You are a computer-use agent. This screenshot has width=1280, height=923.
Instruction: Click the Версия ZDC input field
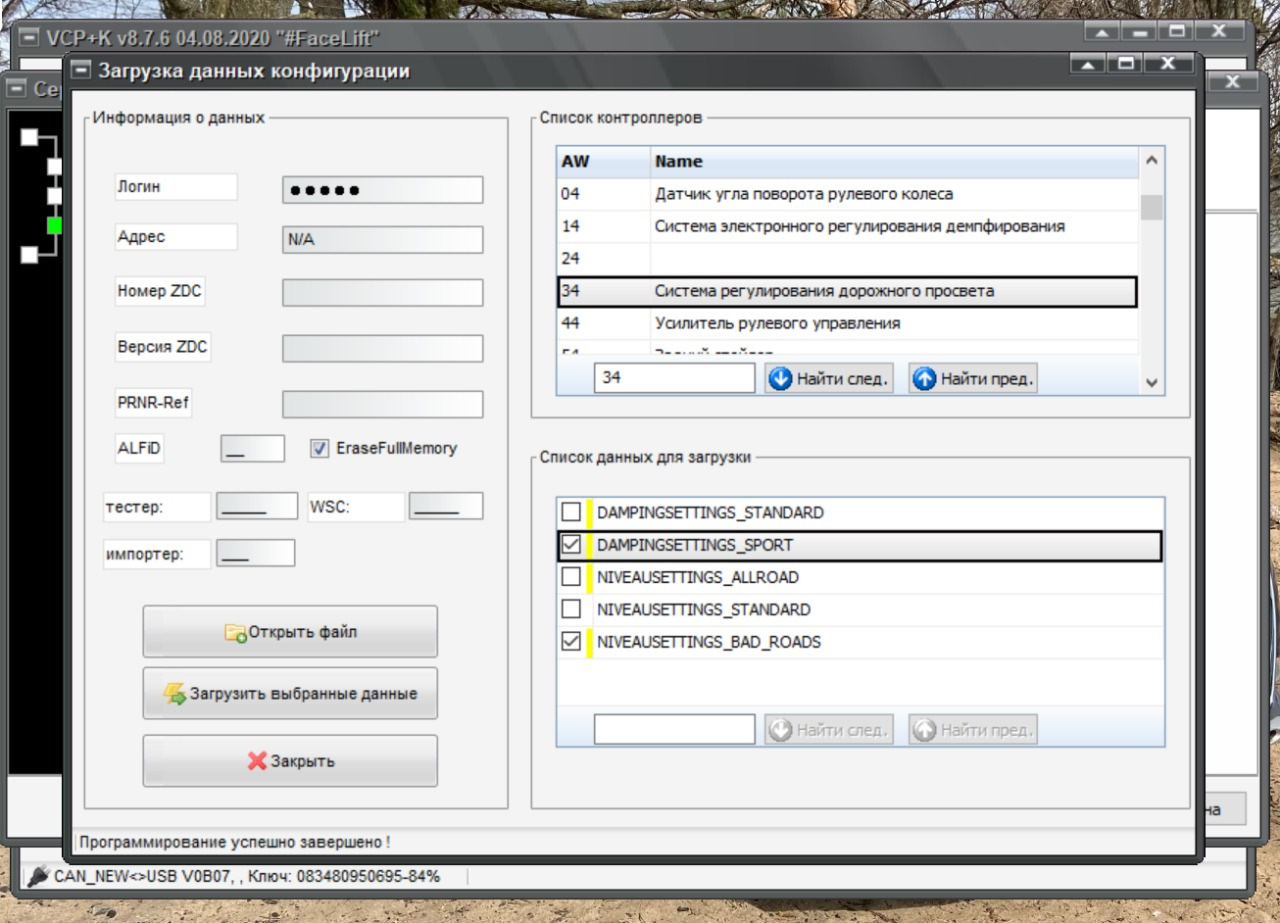click(383, 348)
